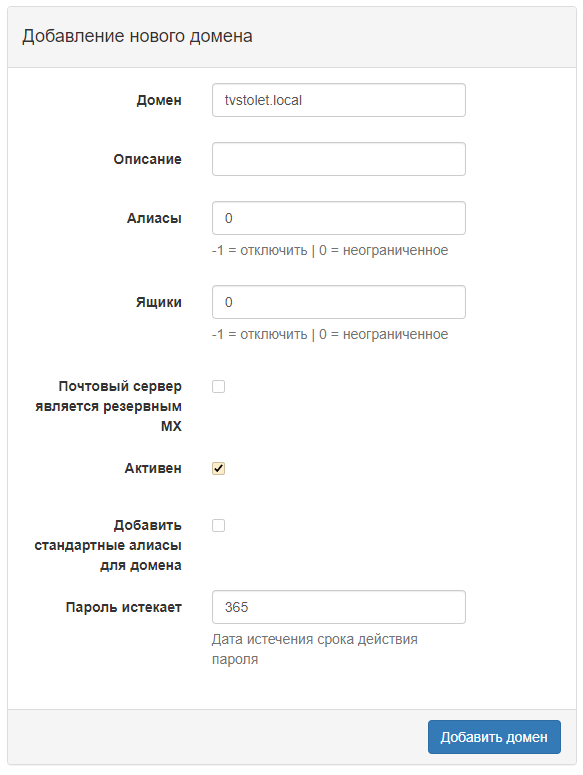The height and width of the screenshot is (775, 583).
Task: Click the Добавить стандартные алиасы для домена label
Action: click(108, 545)
